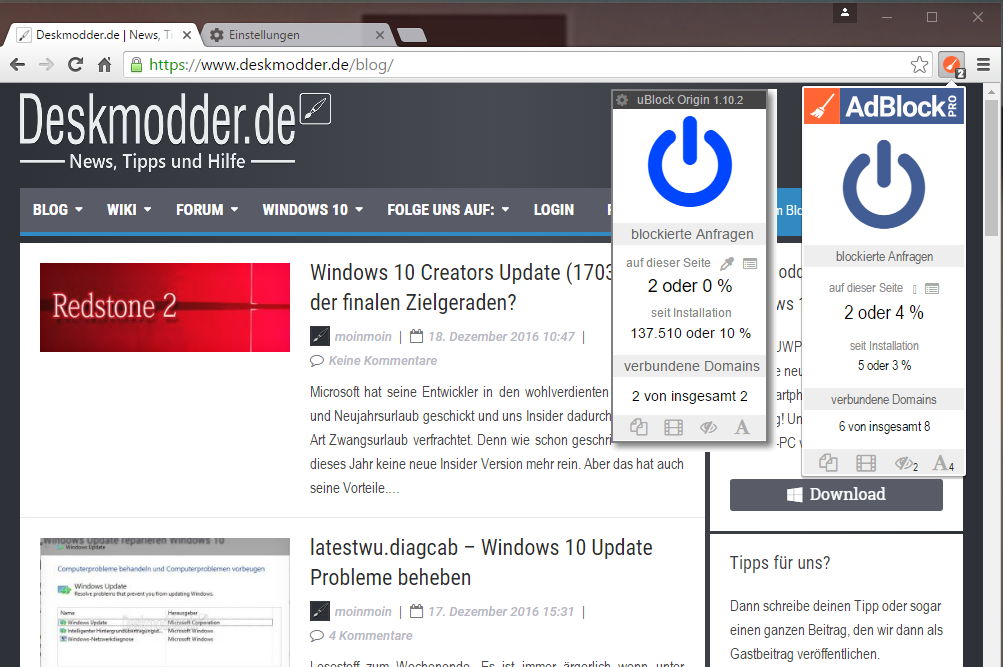Click the 'Tipps für uns?' heading
The width and height of the screenshot is (1003, 667).
coord(780,563)
